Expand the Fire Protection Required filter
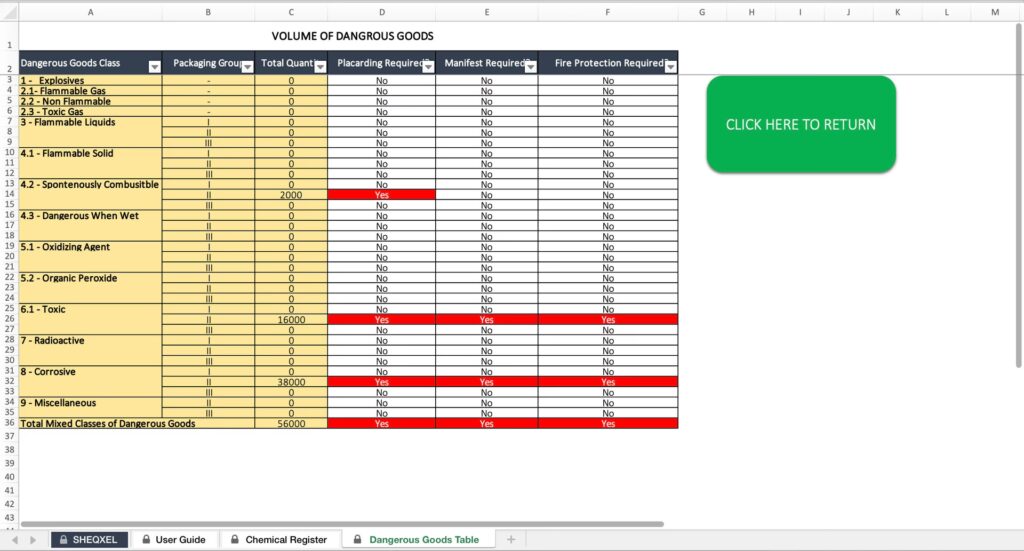1024x551 pixels. tap(670, 66)
